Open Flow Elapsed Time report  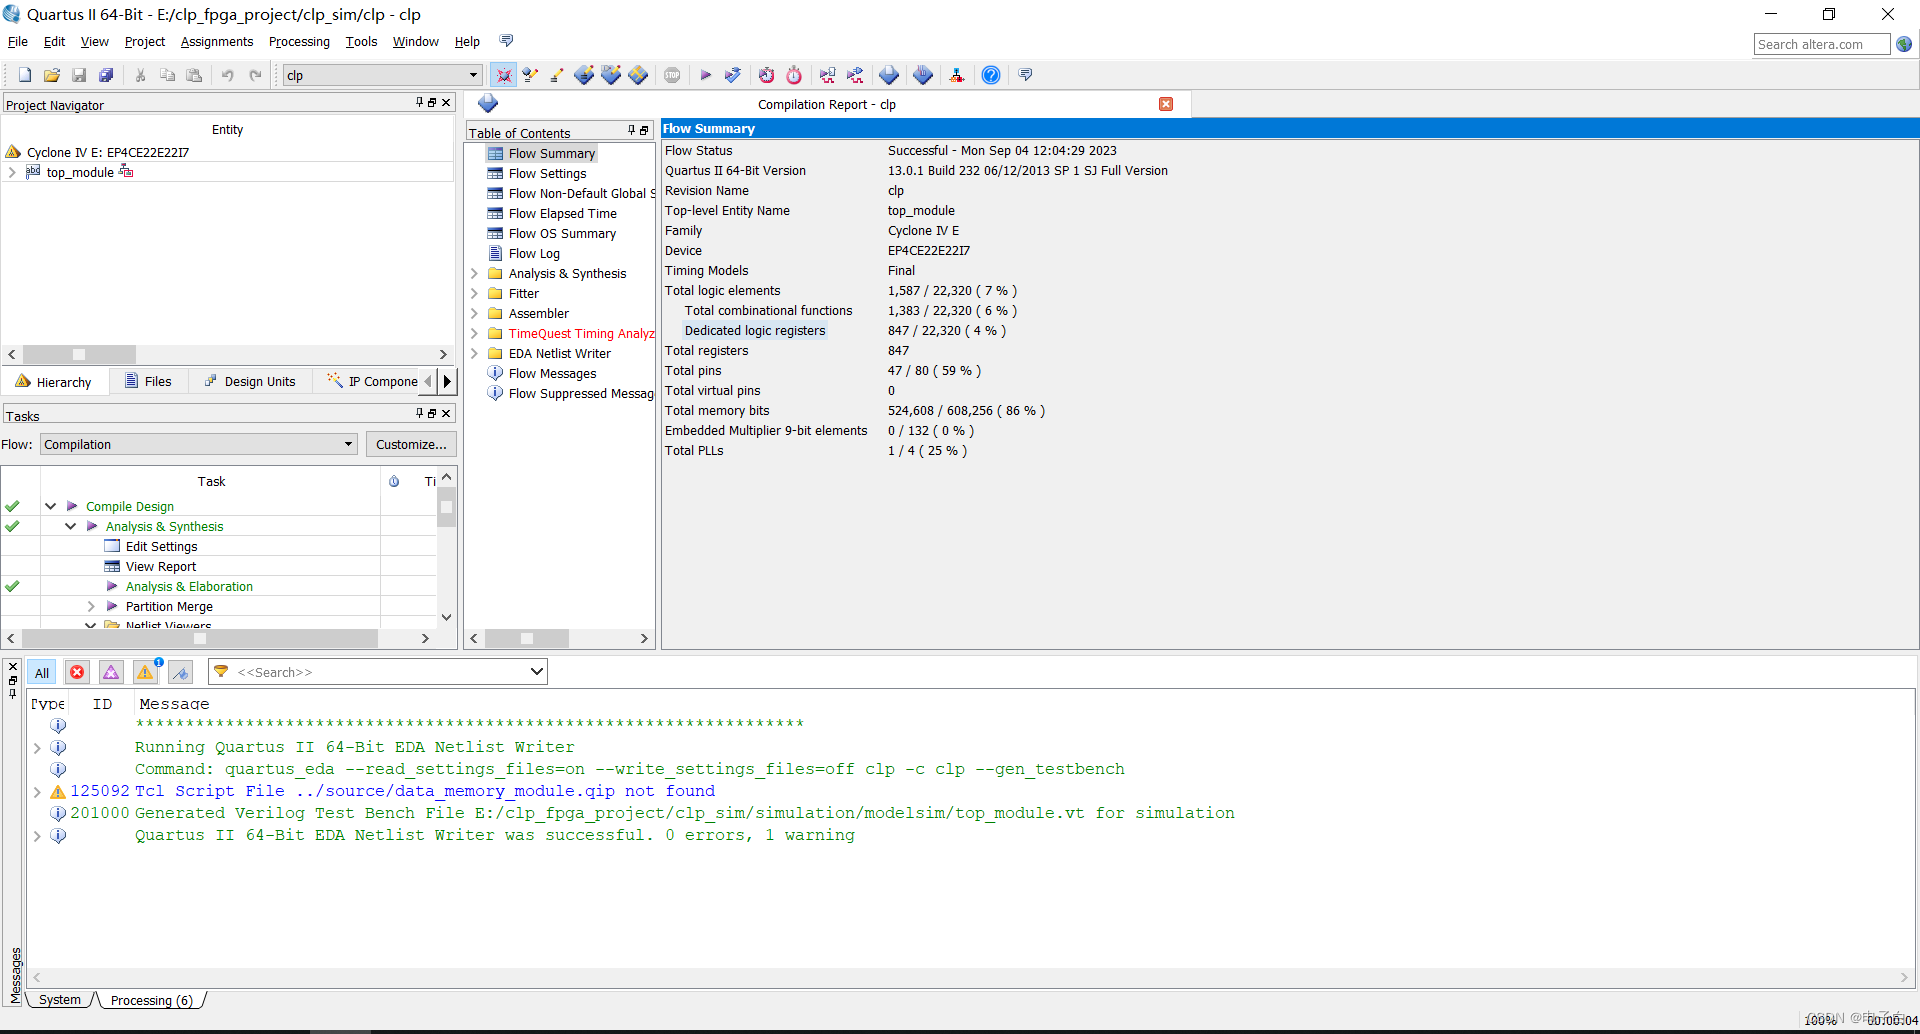tap(562, 213)
